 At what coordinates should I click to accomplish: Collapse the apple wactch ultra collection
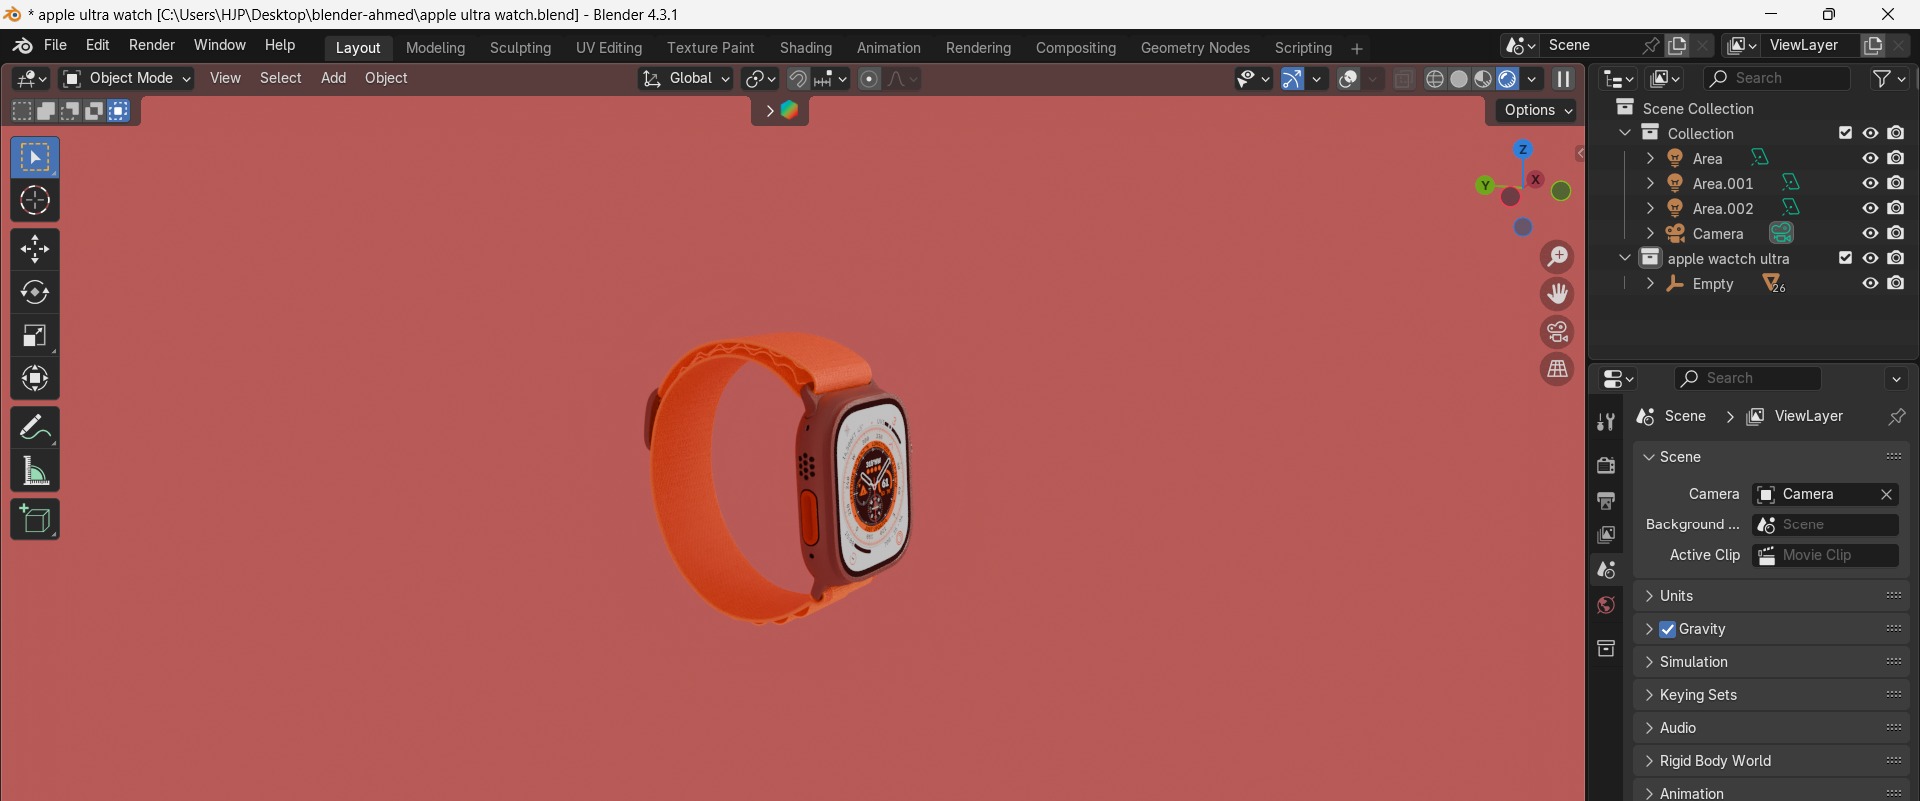coord(1625,258)
